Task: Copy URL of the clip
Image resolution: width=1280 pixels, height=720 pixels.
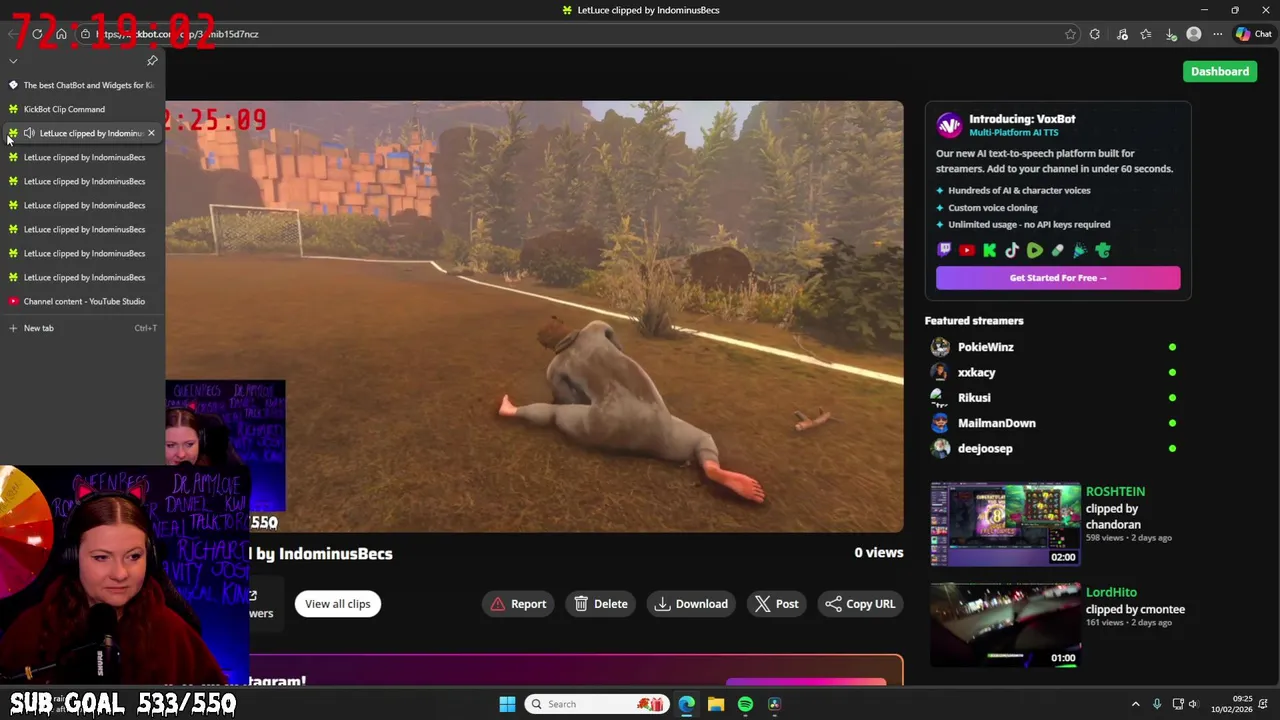Action: point(860,604)
